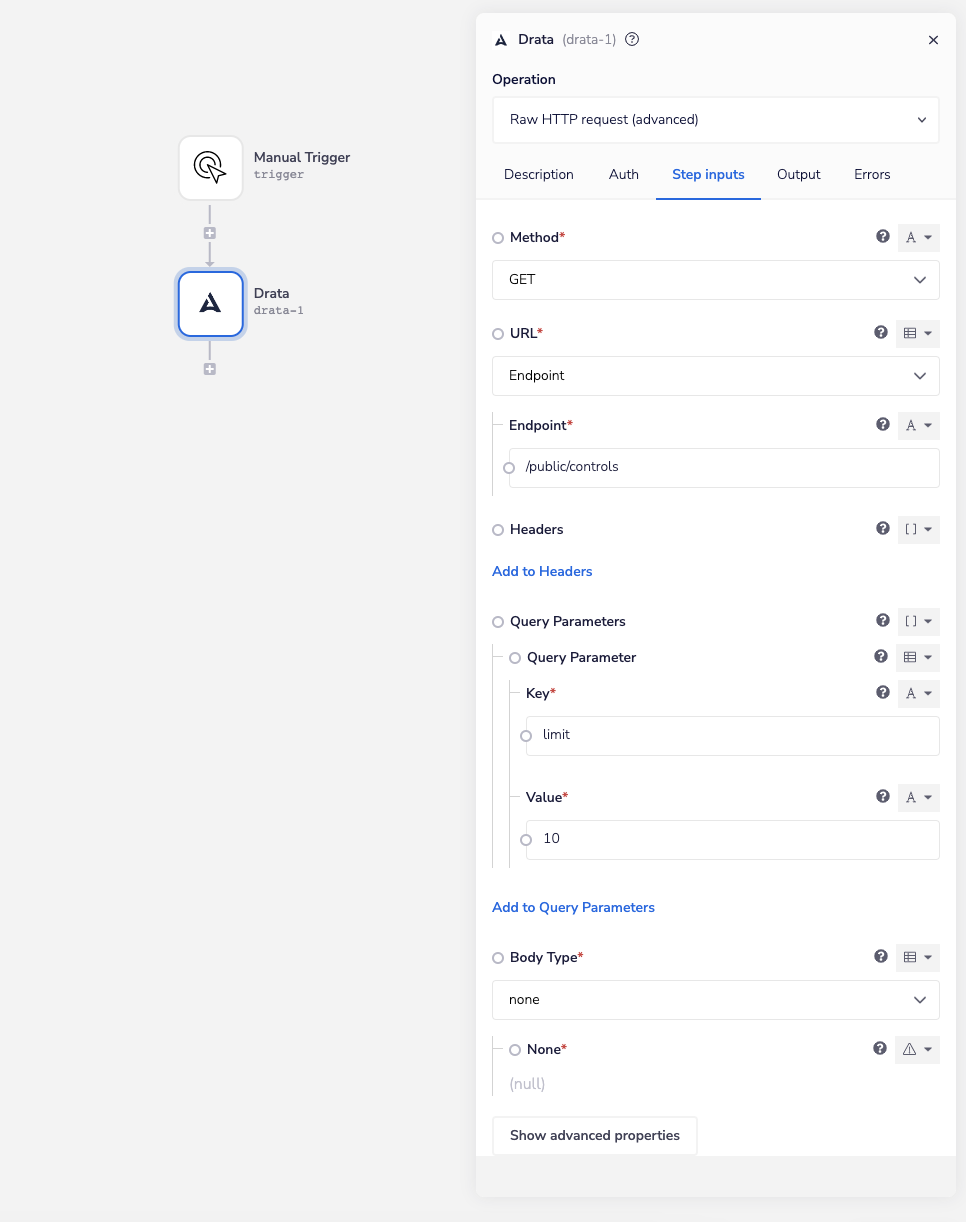Expand the Method GET dropdown

pos(715,280)
